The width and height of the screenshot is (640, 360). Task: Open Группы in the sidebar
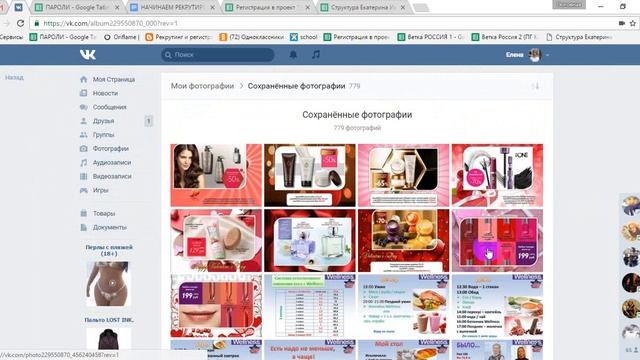(x=103, y=135)
